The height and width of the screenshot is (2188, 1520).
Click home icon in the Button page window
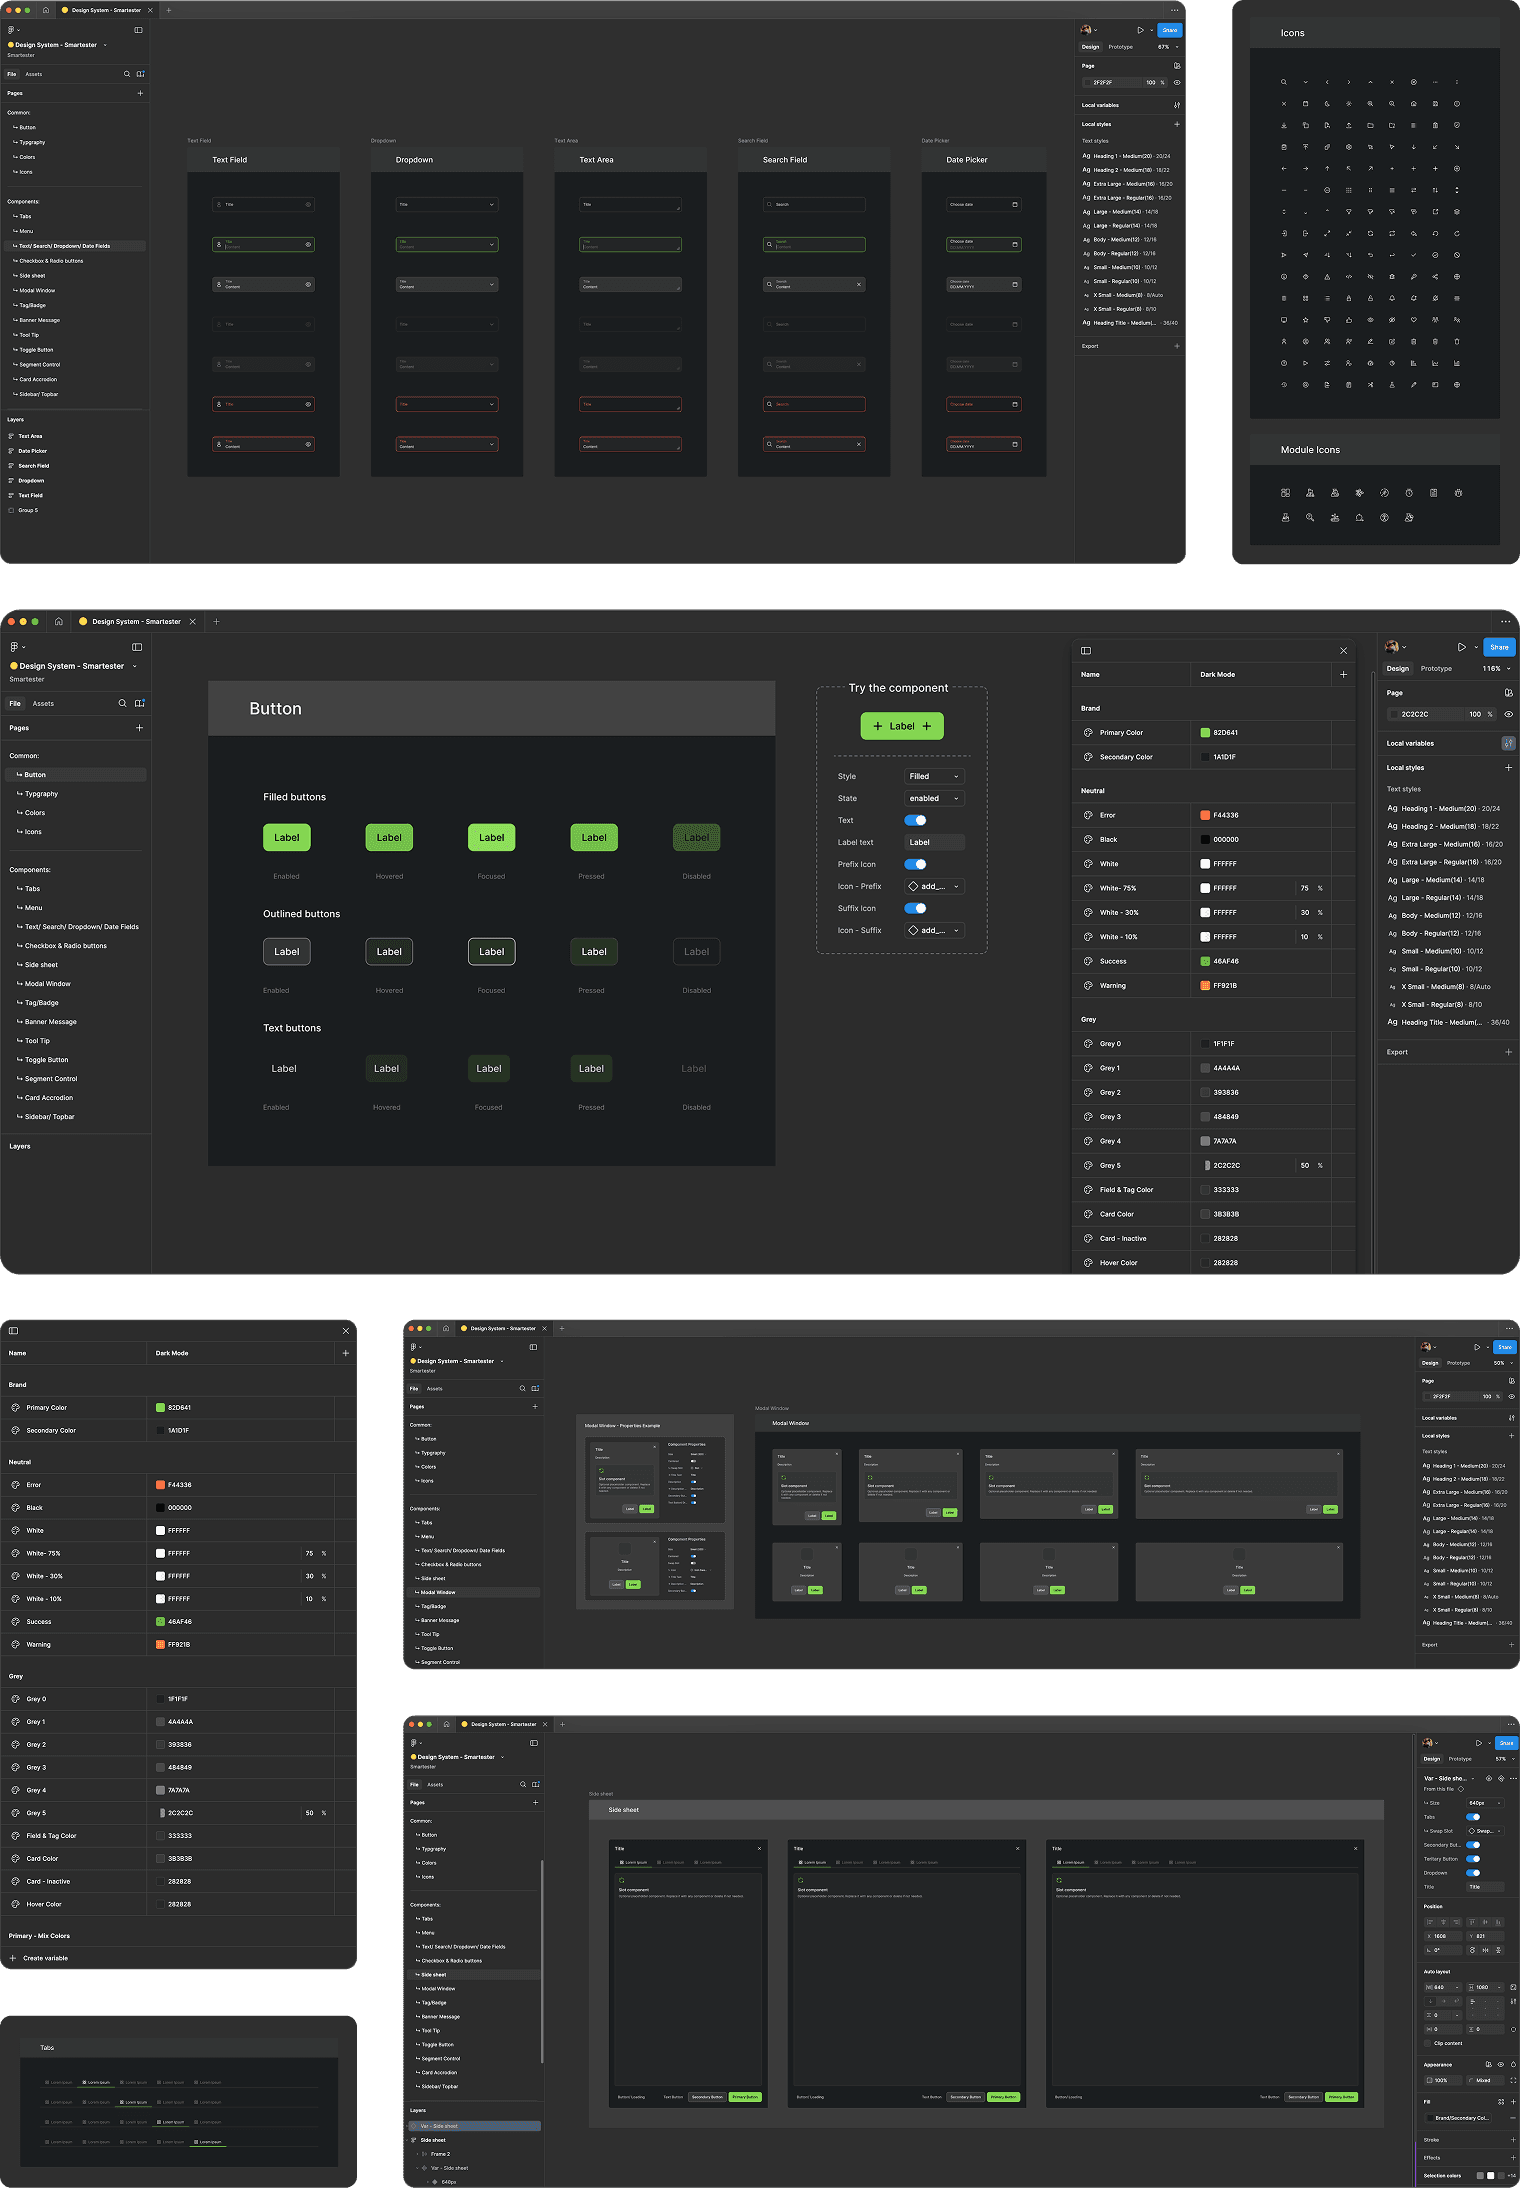[58, 621]
